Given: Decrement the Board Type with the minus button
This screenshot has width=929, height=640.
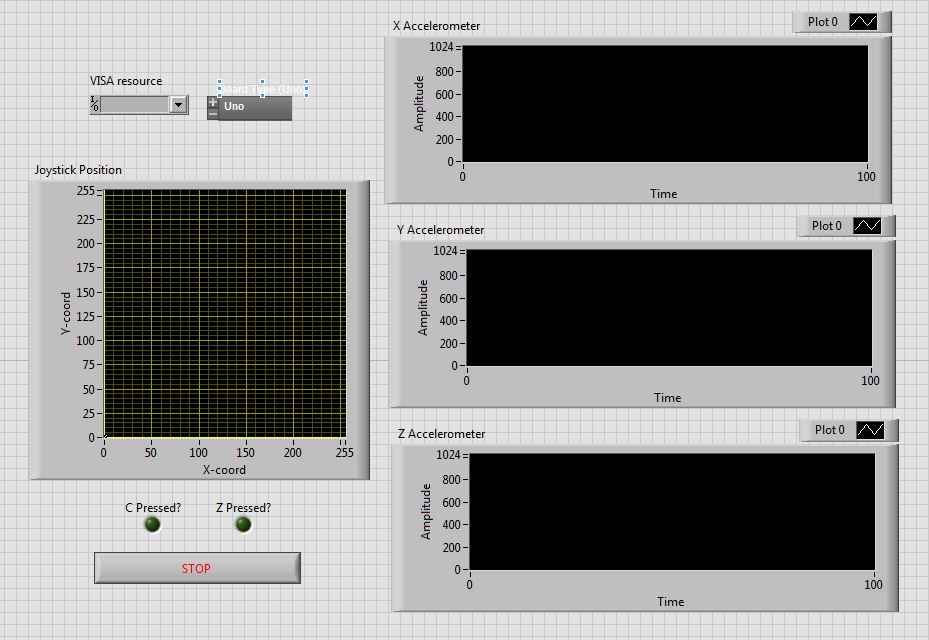Looking at the screenshot, I should tap(212, 114).
